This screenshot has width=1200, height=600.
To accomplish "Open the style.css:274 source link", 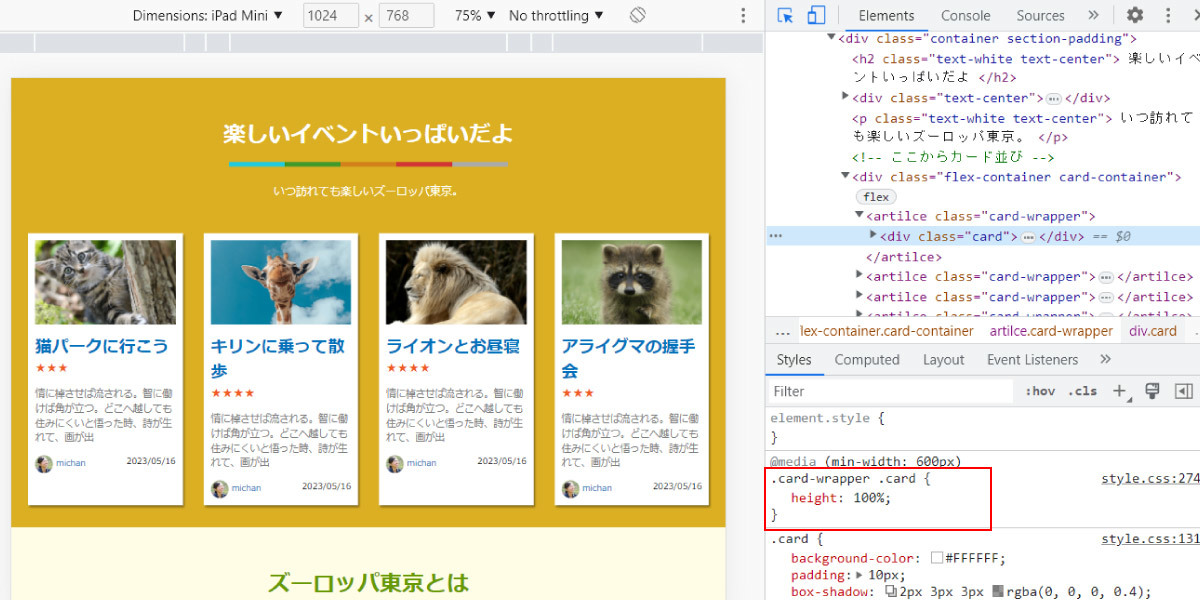I will (x=1150, y=479).
